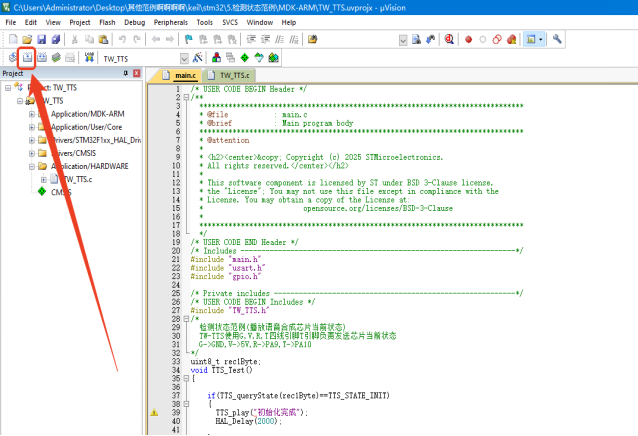Open Options for Target magic wand
Viewport: 638px width, 436px height.
click(198, 58)
